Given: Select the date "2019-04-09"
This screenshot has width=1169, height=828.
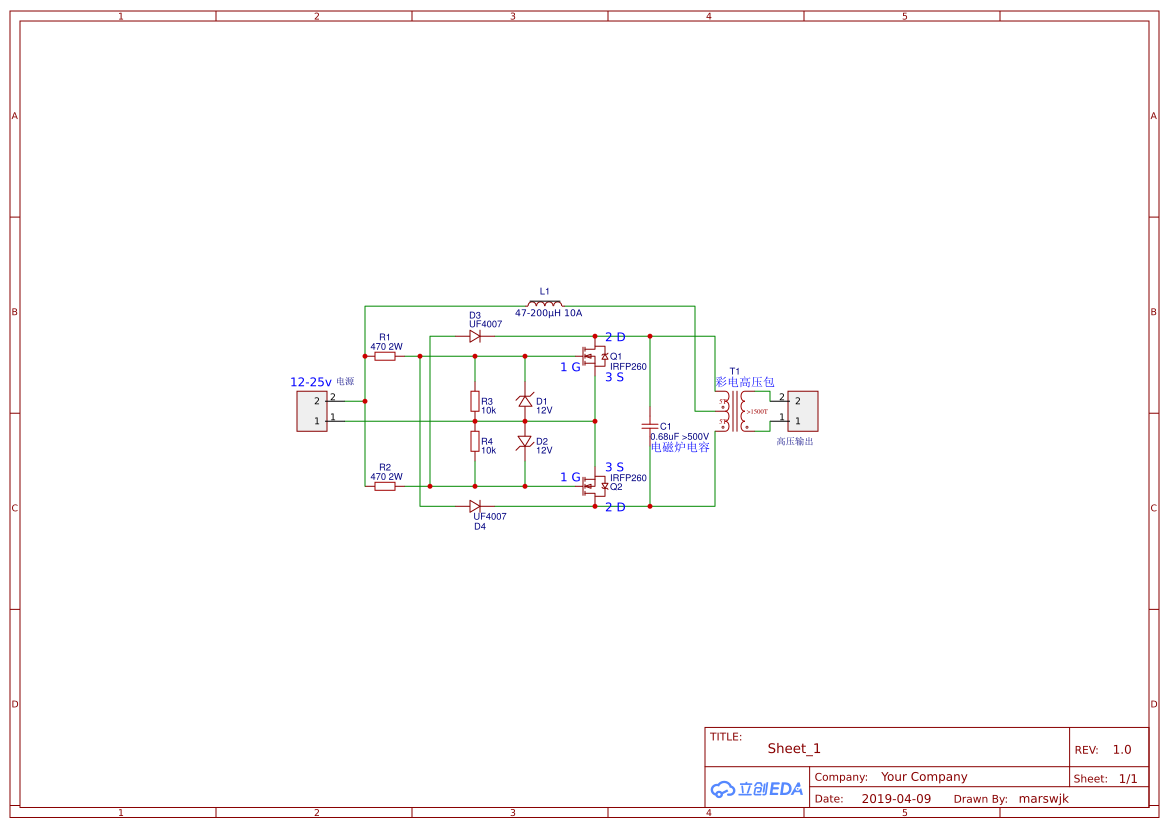Looking at the screenshot, I should [896, 799].
